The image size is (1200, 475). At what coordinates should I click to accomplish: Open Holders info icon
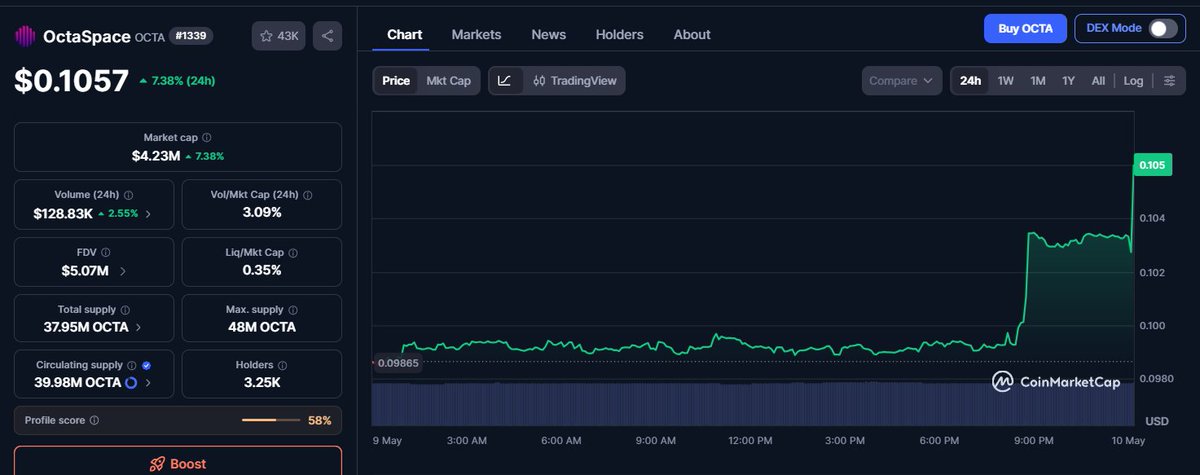[x=282, y=366]
